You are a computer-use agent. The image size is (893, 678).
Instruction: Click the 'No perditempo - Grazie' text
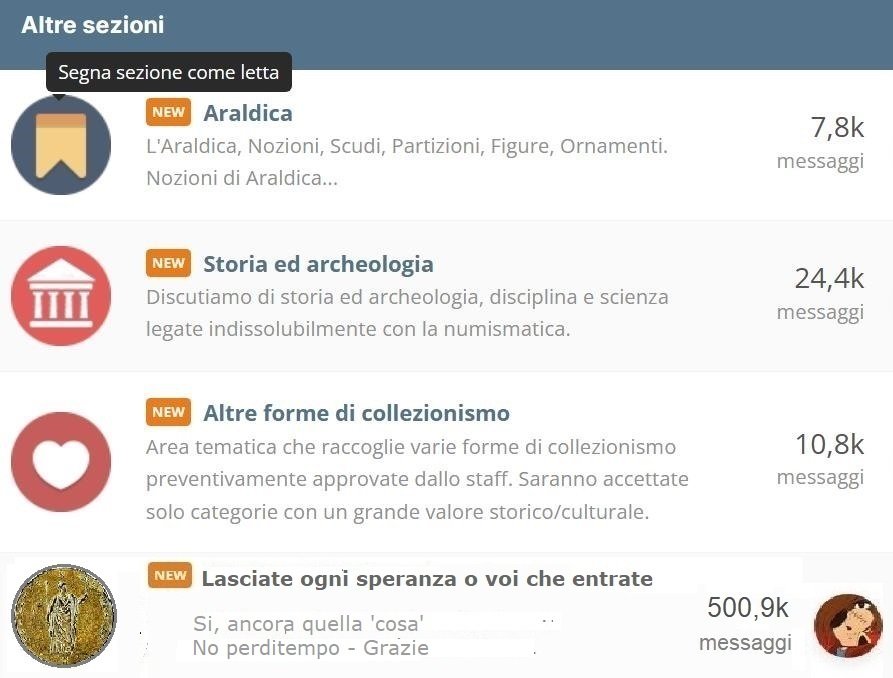click(x=310, y=648)
